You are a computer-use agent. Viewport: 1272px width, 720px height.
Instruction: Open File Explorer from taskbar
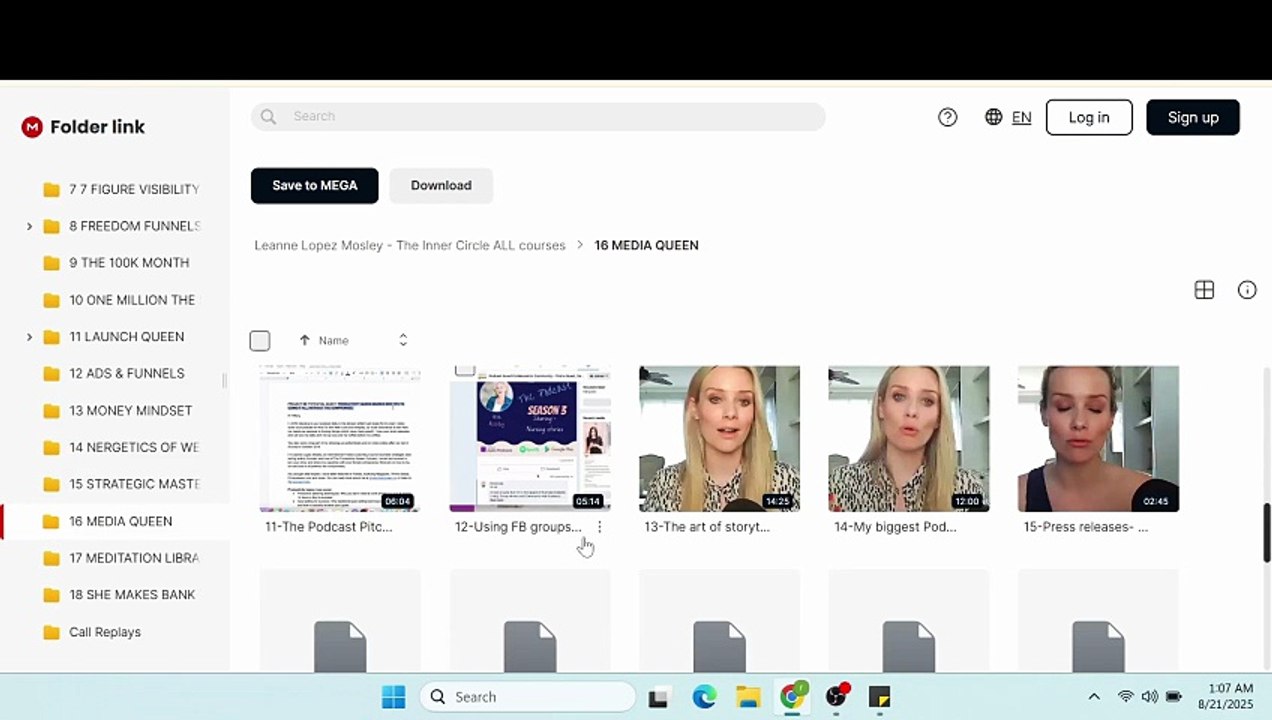[x=748, y=697]
